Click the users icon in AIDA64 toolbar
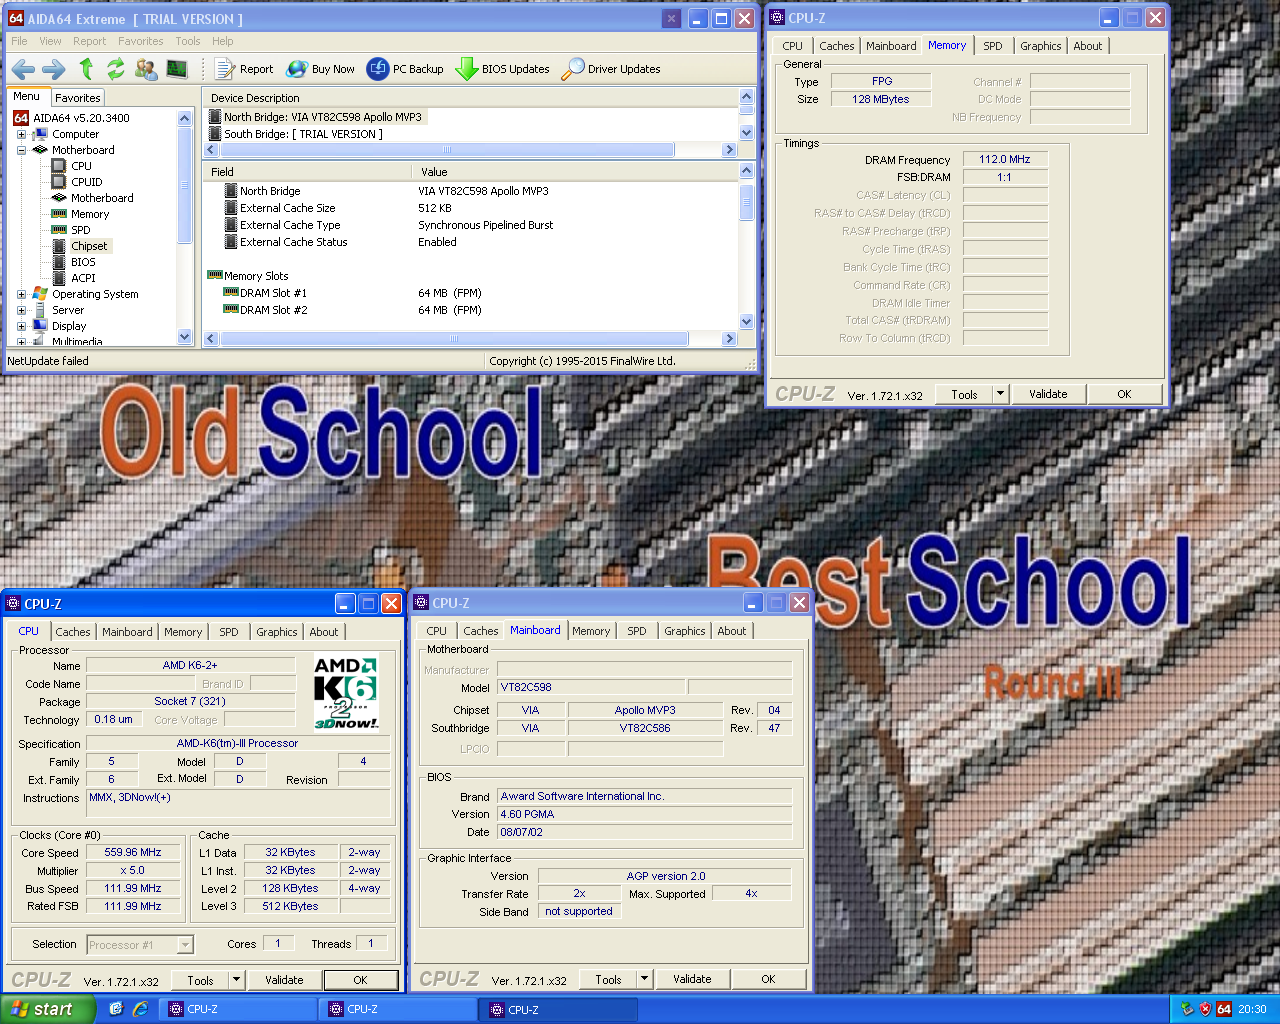The image size is (1280, 1024). (146, 69)
